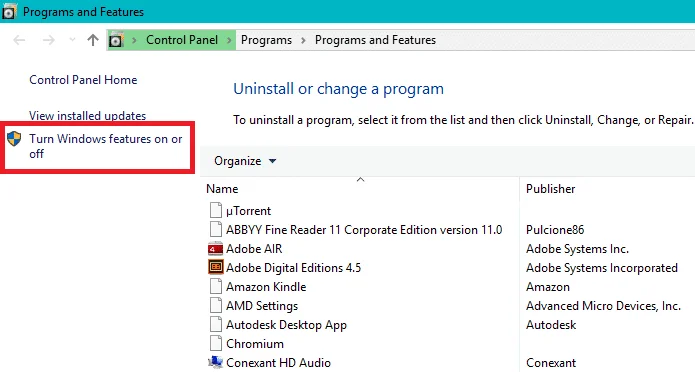Click publisher Pulcione86

click(x=555, y=230)
